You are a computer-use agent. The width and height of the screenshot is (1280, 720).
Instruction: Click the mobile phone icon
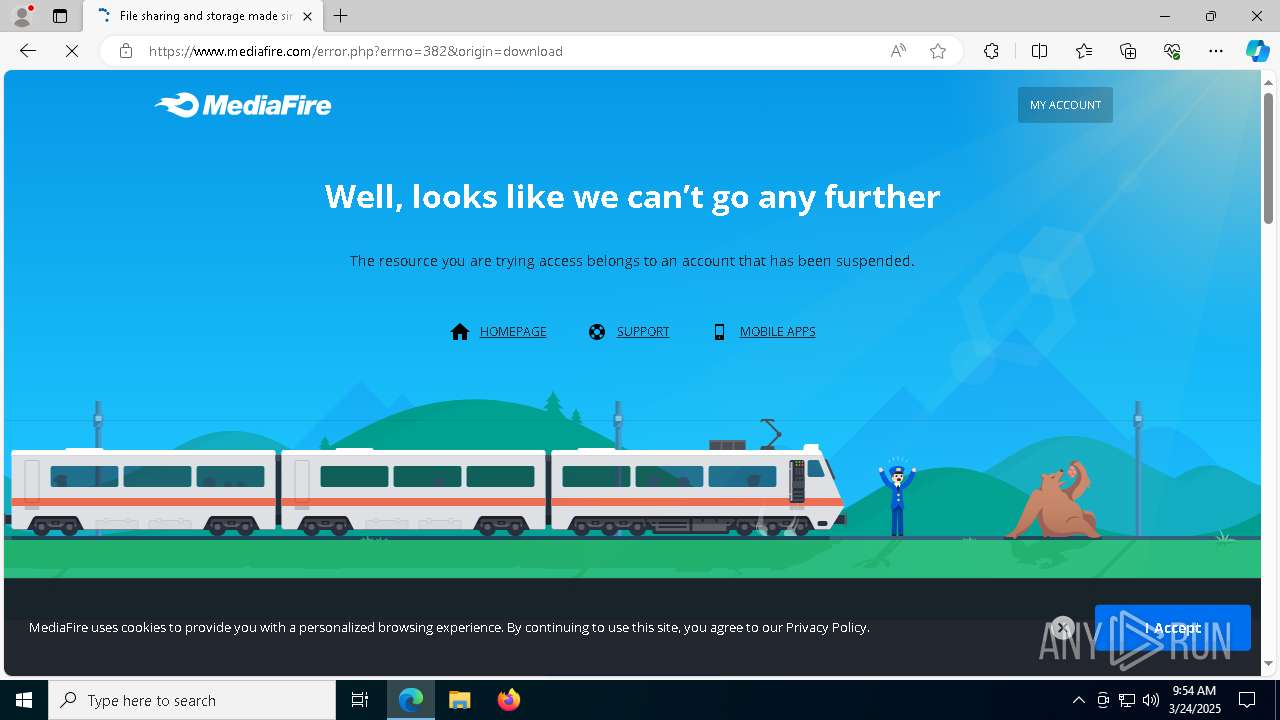(719, 332)
